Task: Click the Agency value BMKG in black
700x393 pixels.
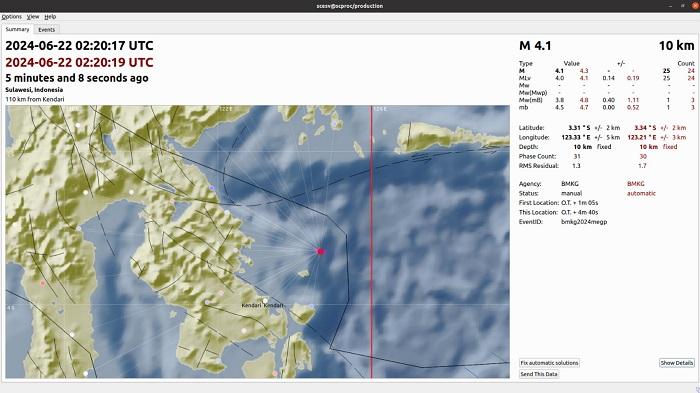Action: [570, 184]
